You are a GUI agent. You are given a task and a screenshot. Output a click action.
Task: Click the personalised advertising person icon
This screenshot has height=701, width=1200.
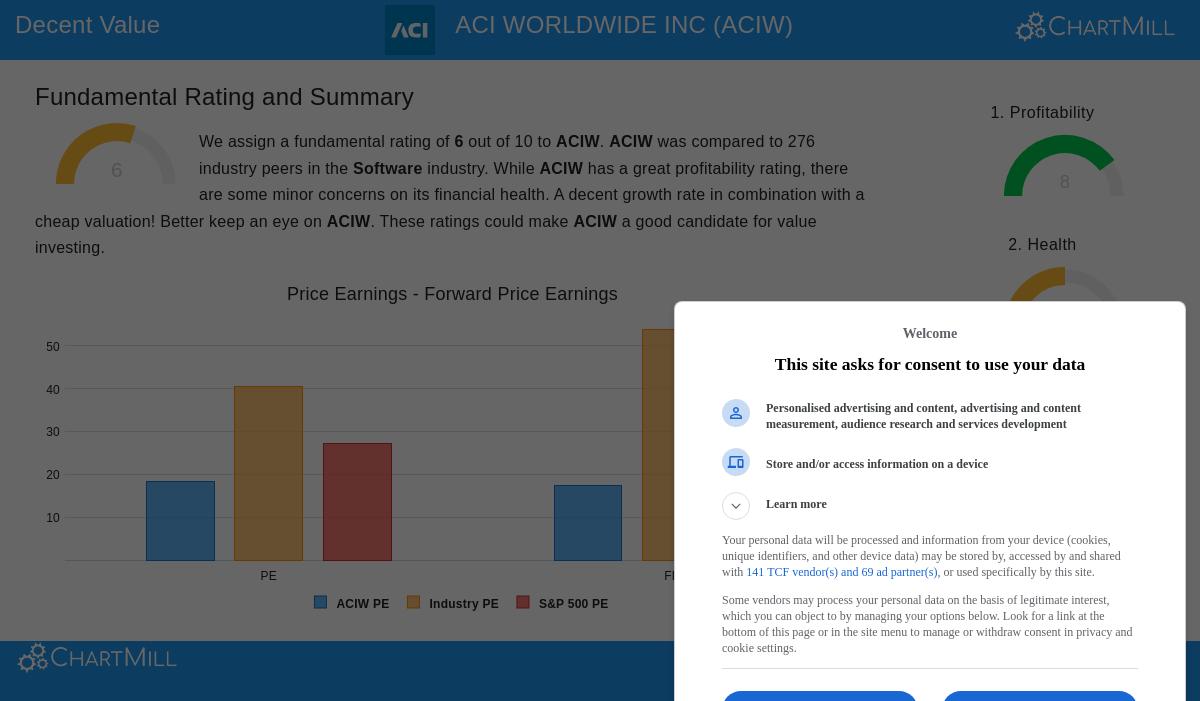[736, 413]
